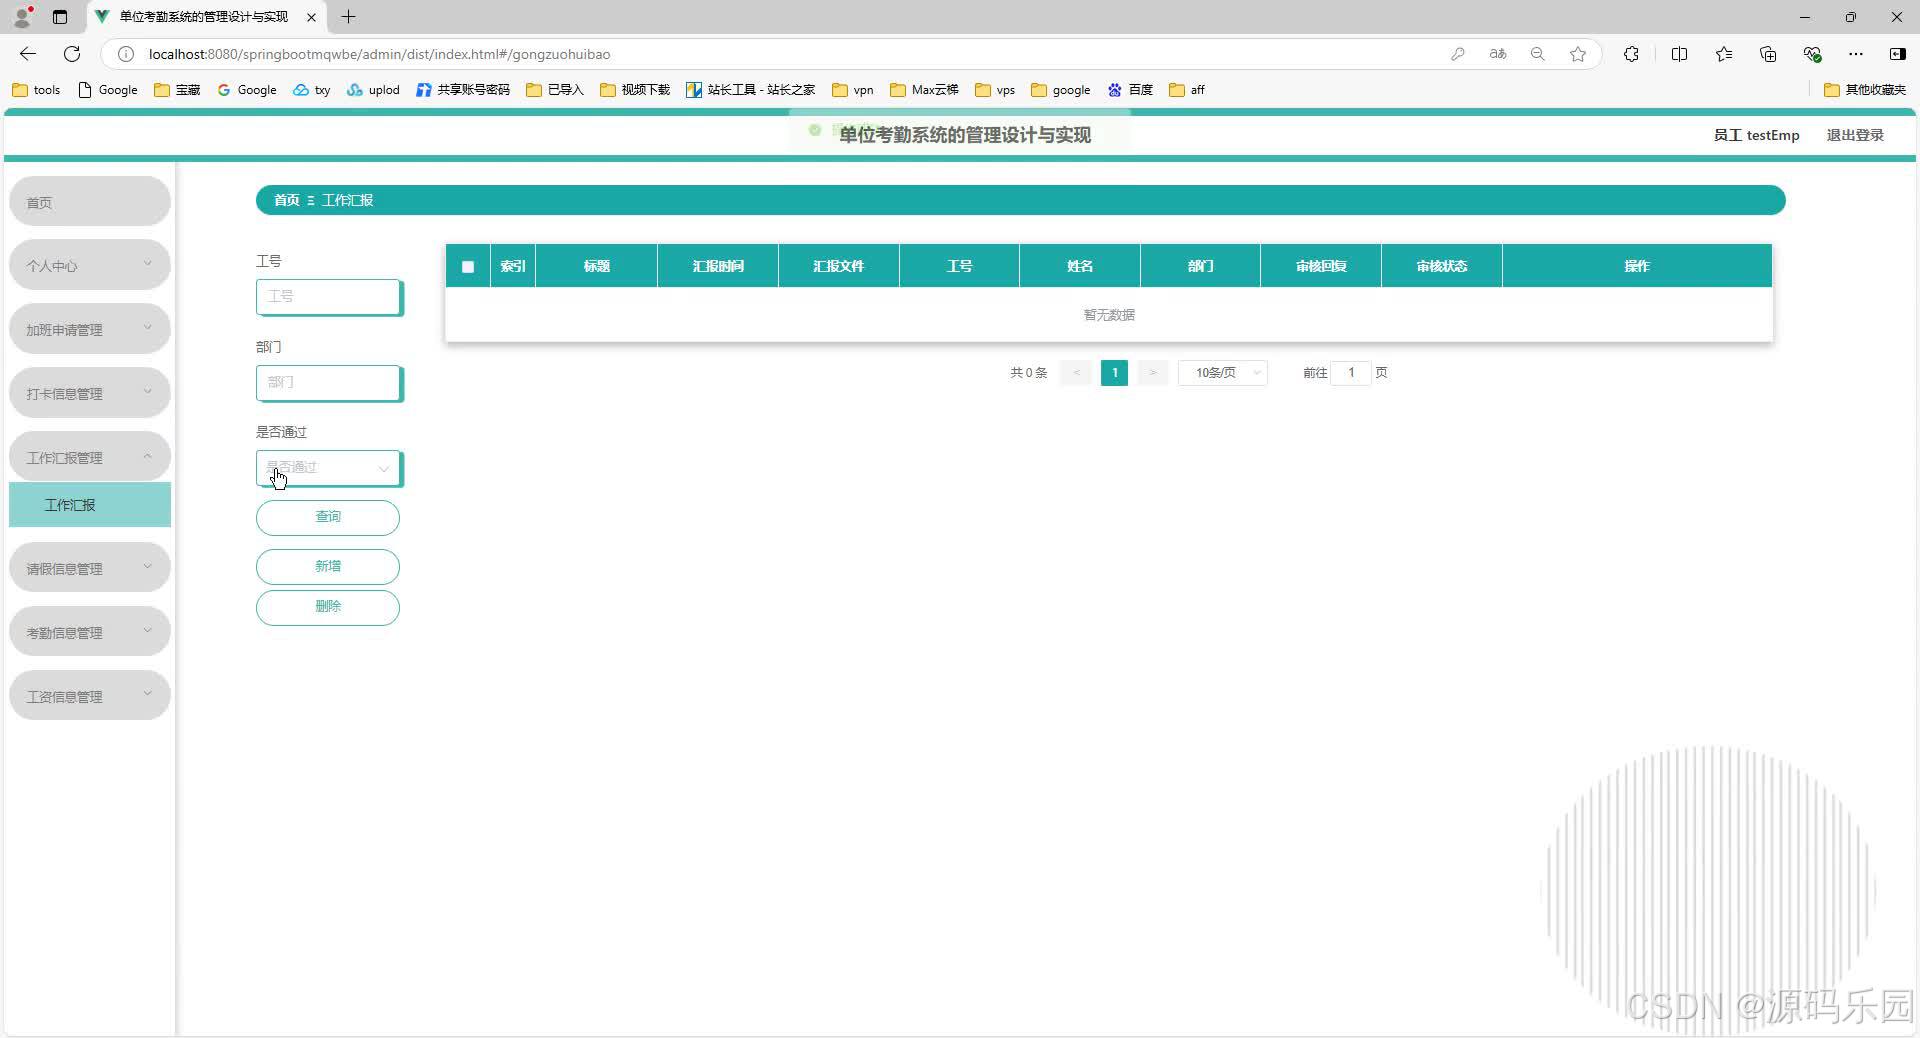Click the 退出登录 logout link
The image size is (1920, 1038).
pyautogui.click(x=1855, y=135)
